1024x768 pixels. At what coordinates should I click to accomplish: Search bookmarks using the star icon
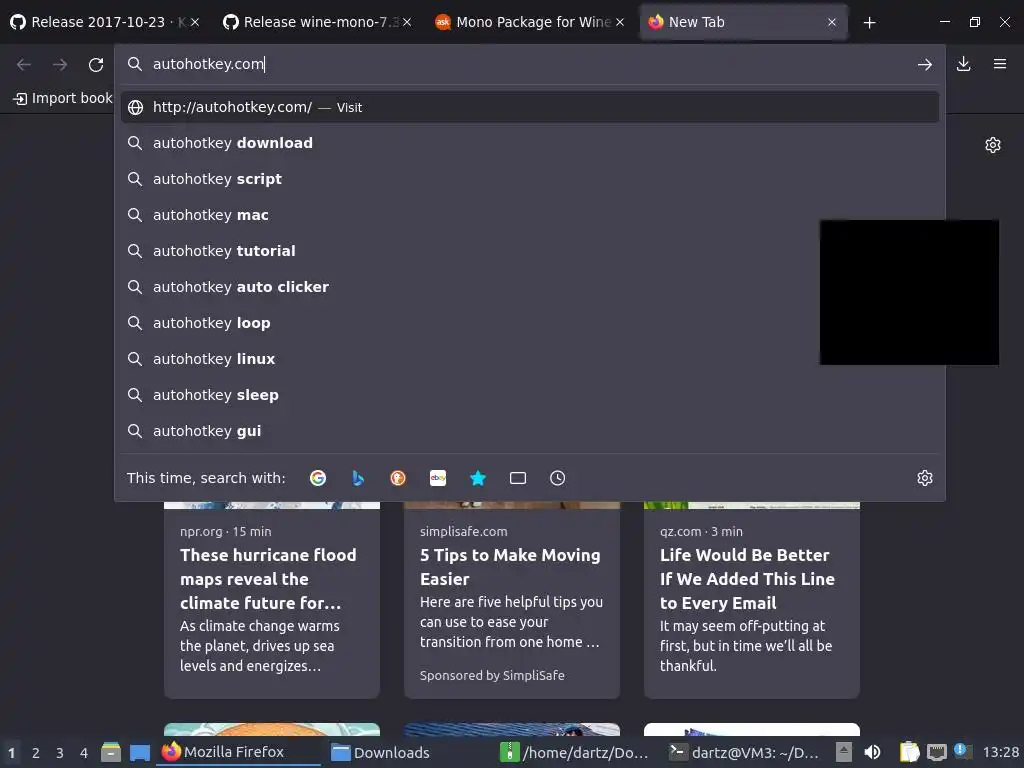pos(478,478)
